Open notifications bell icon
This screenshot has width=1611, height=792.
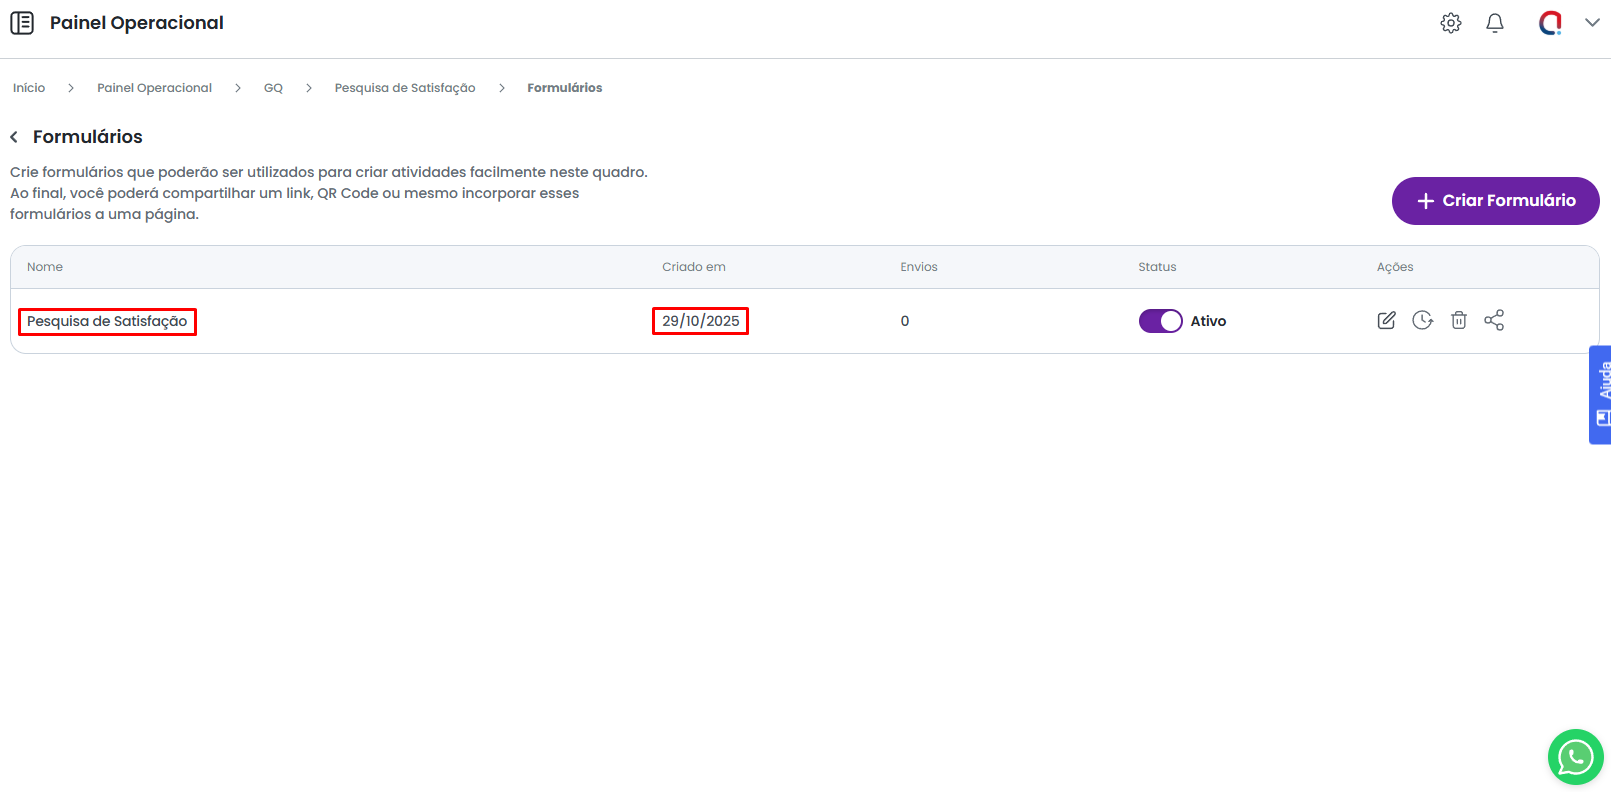point(1495,23)
